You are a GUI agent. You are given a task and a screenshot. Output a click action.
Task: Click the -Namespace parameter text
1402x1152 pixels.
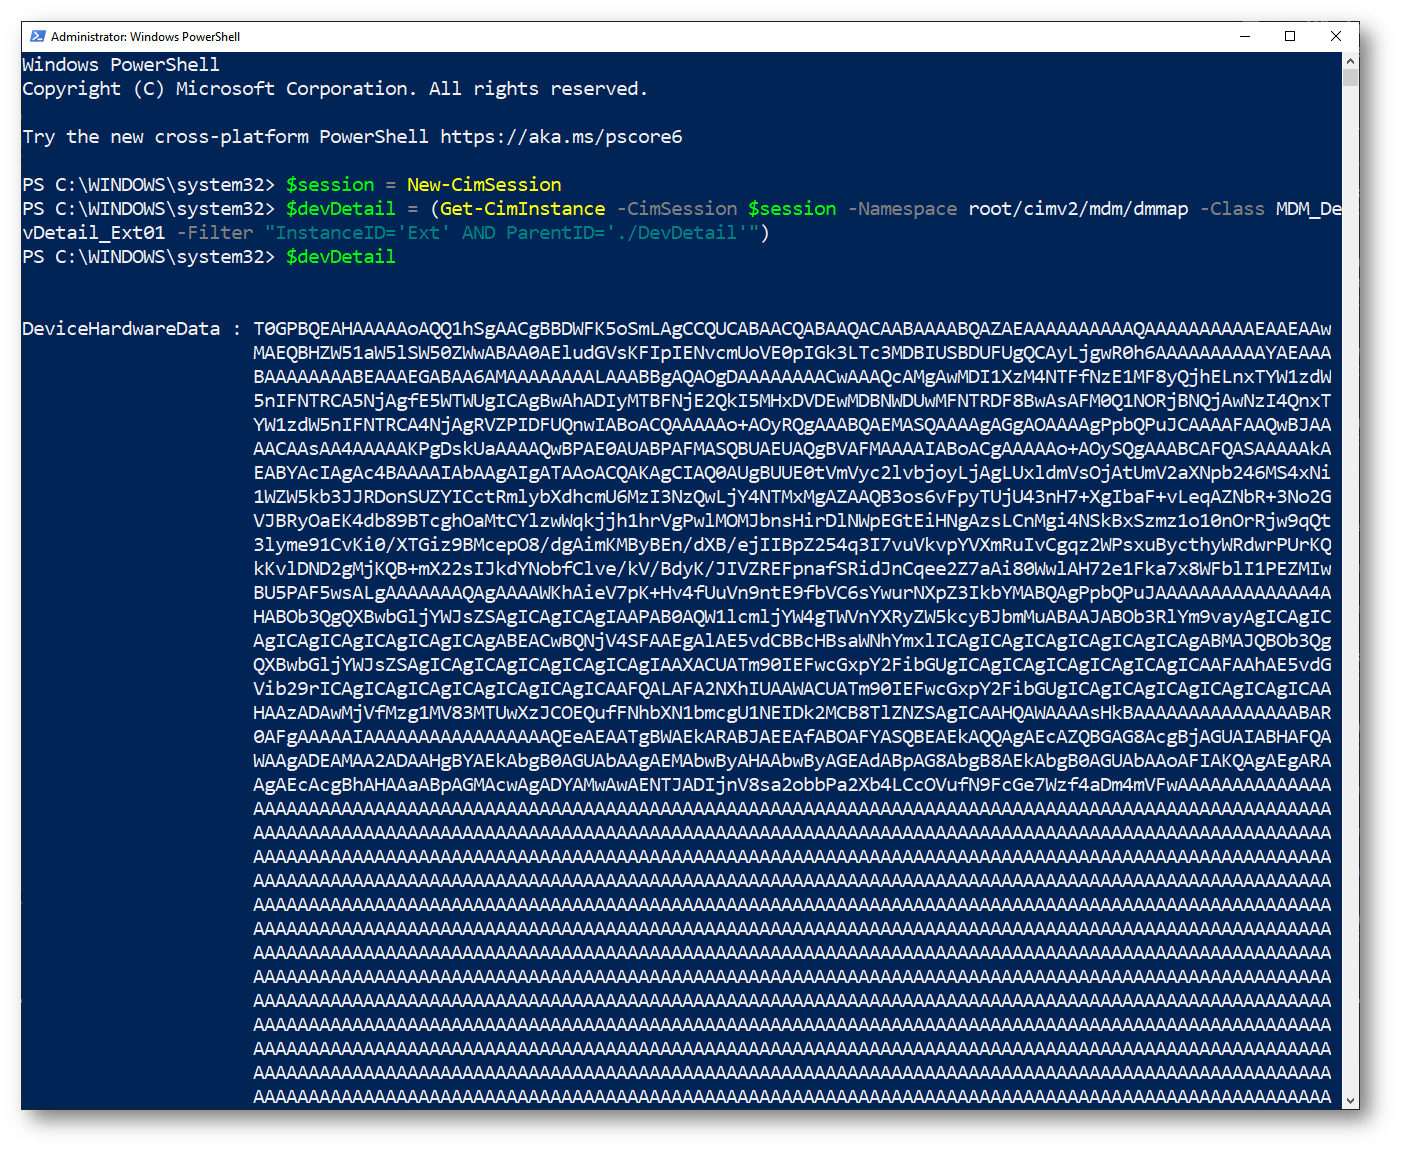(x=902, y=209)
